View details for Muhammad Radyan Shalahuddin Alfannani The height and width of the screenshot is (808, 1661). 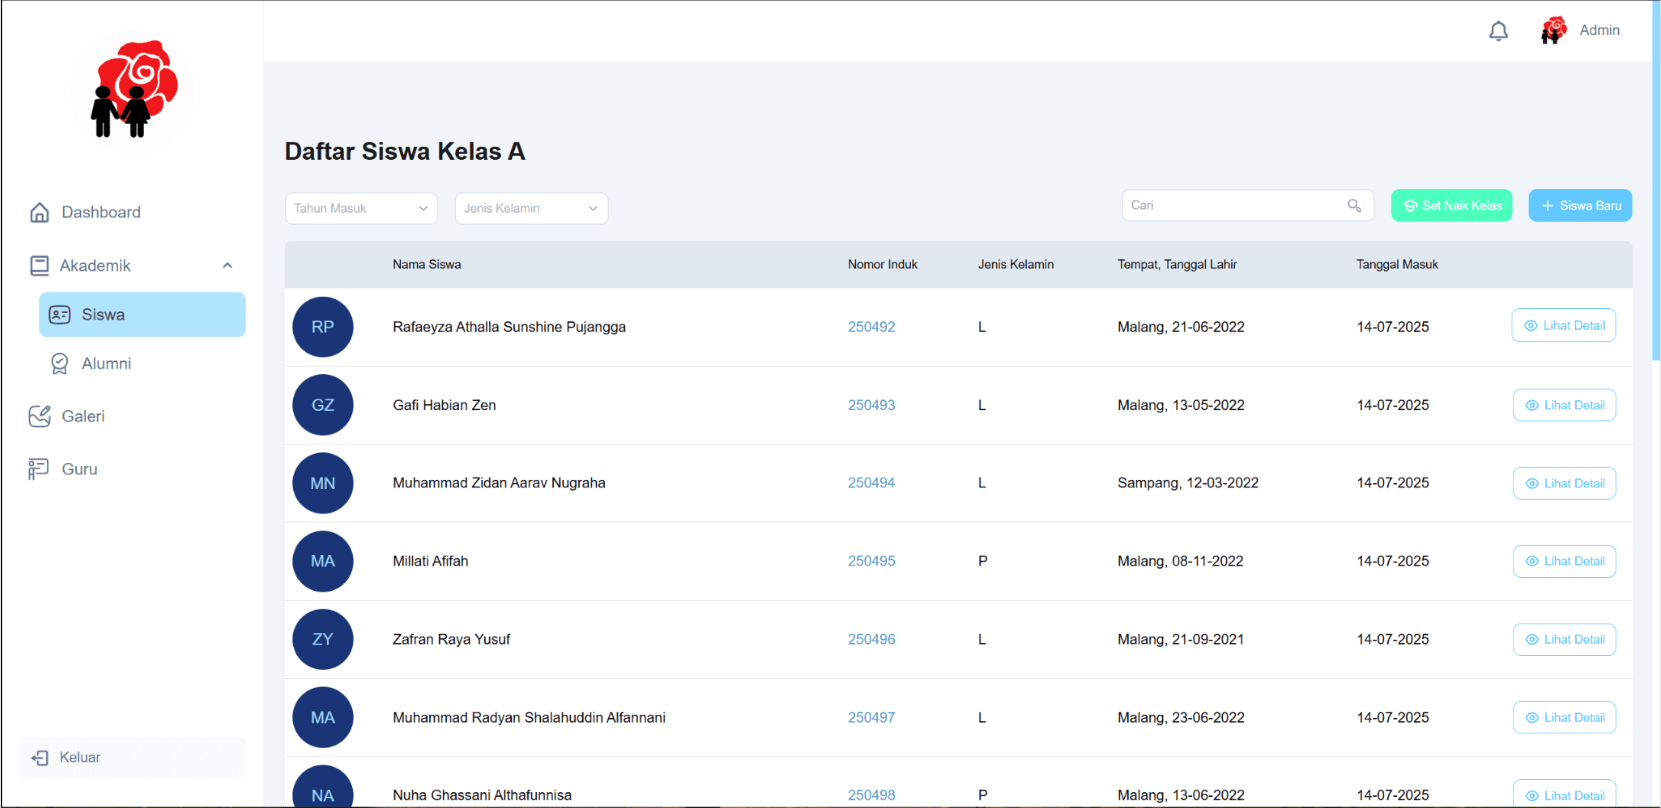1564,717
